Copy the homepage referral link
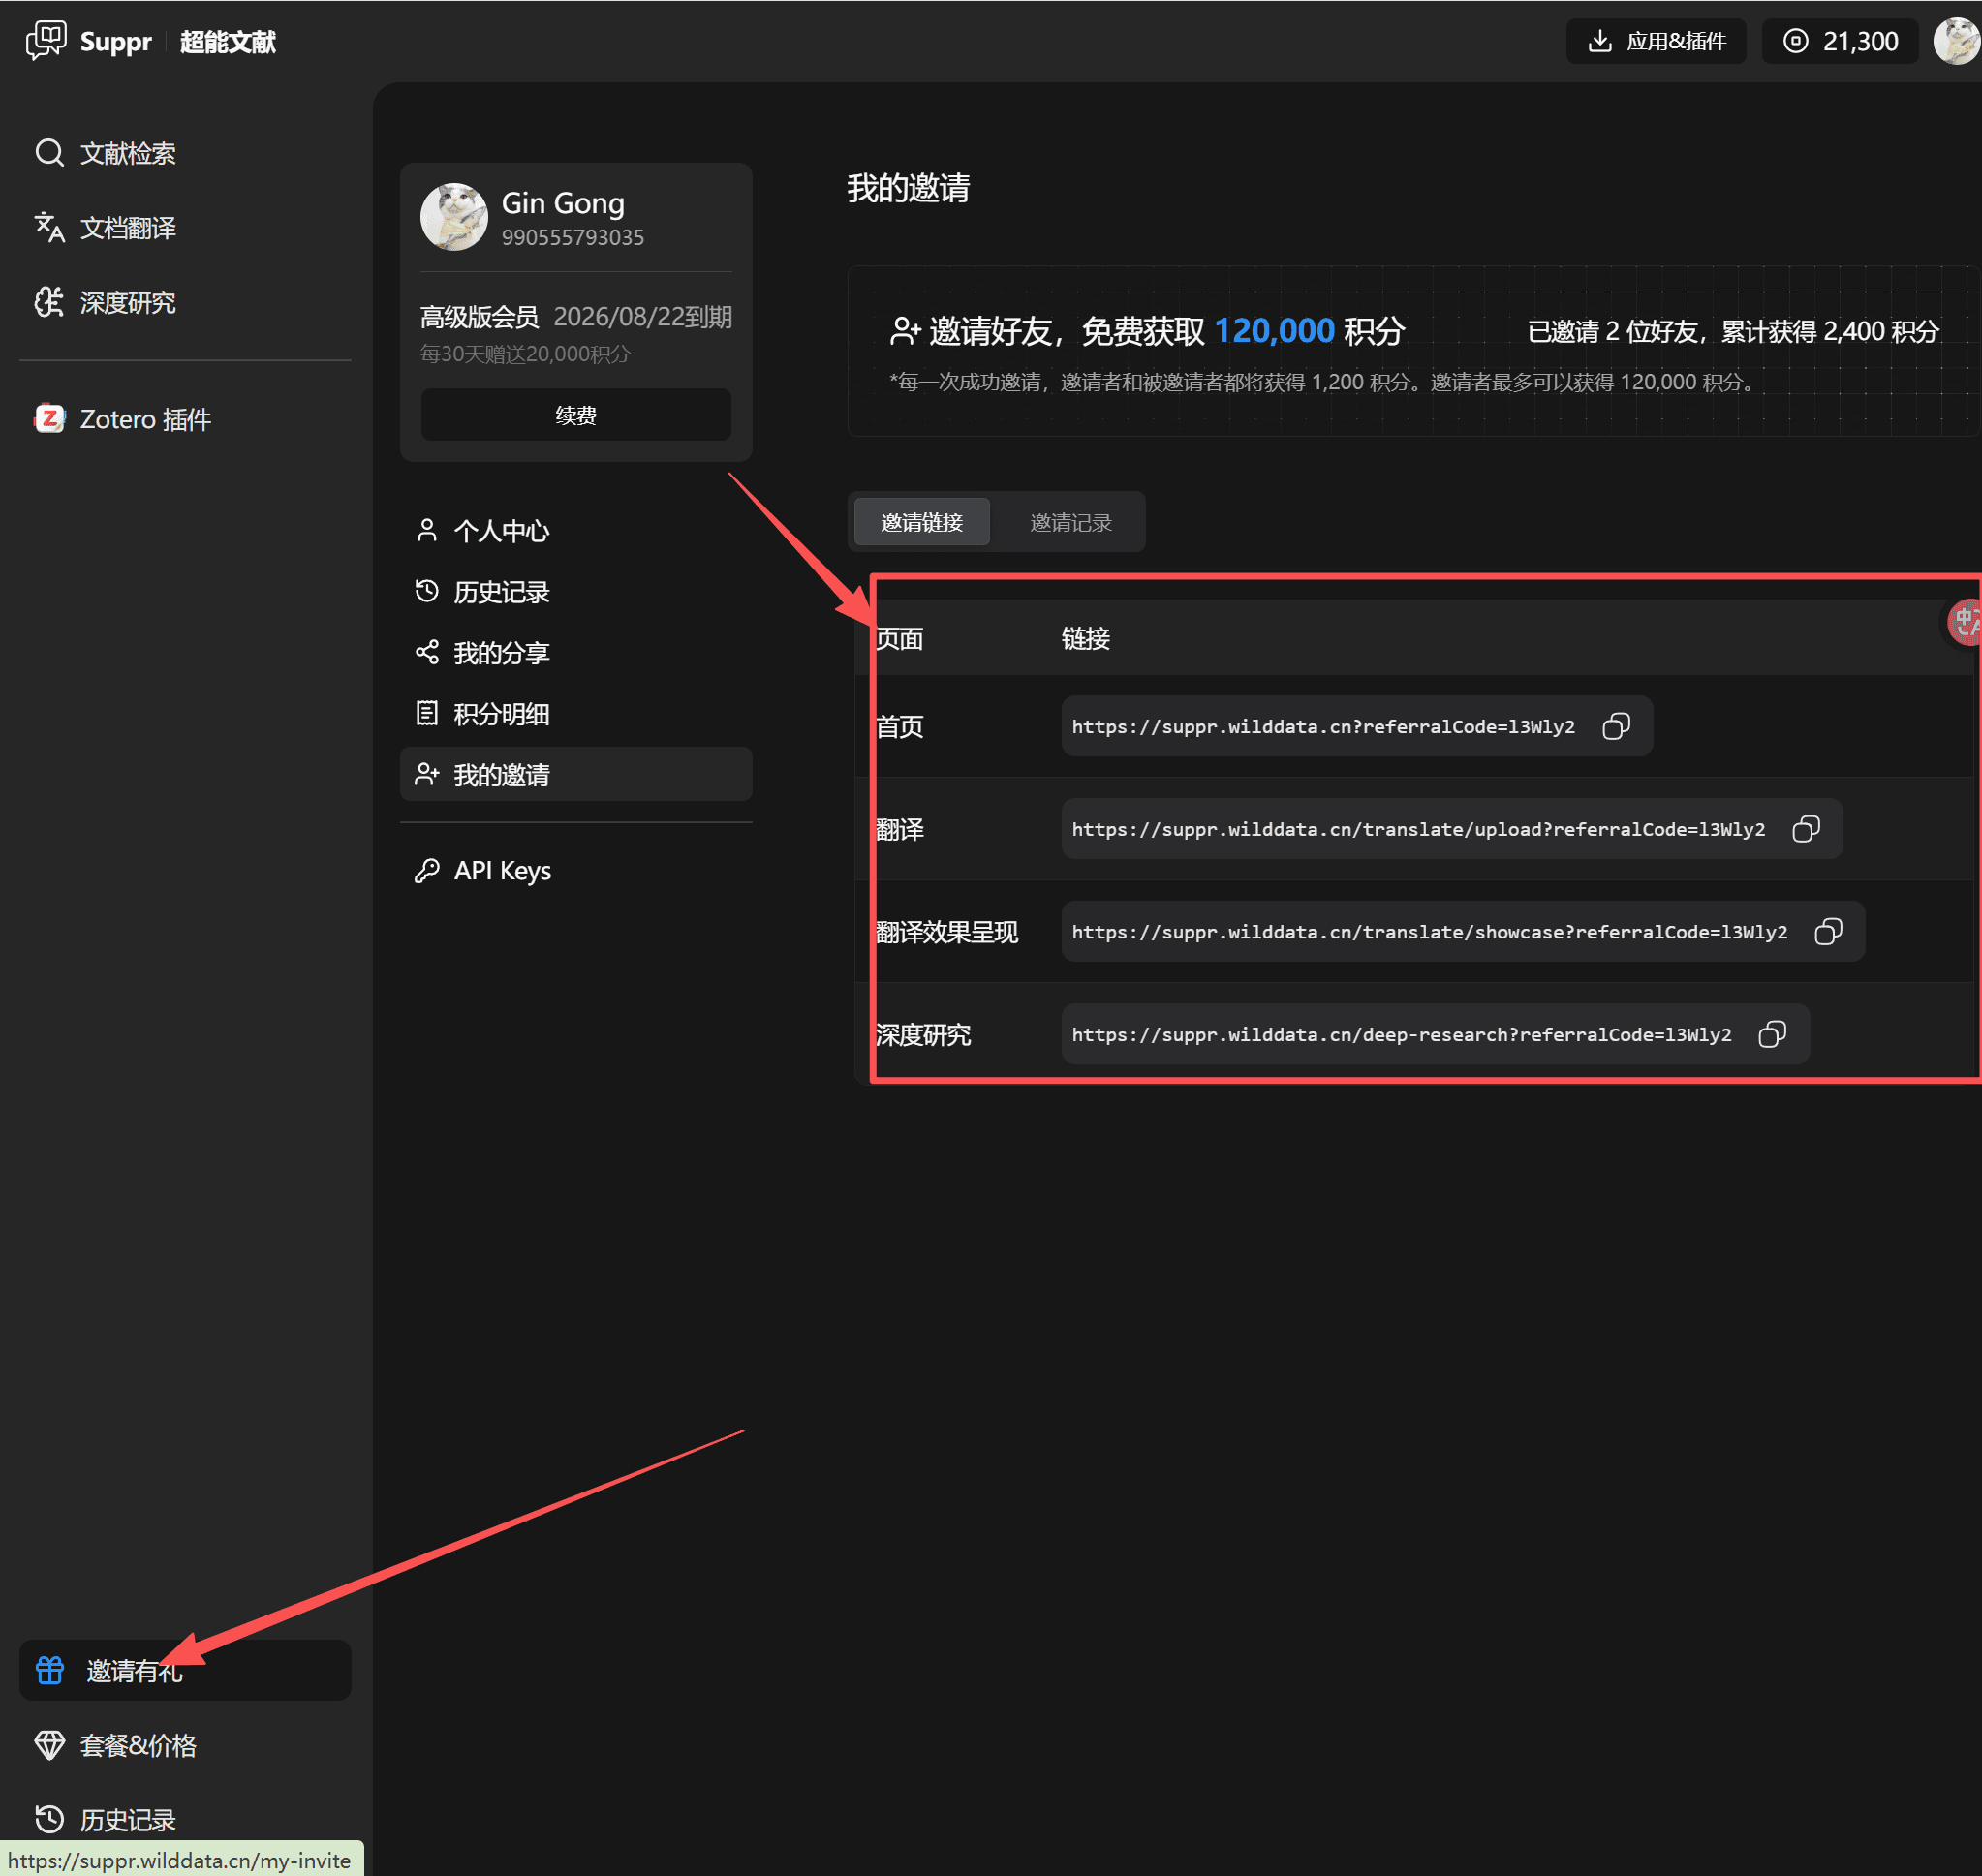1982x1876 pixels. click(x=1616, y=726)
